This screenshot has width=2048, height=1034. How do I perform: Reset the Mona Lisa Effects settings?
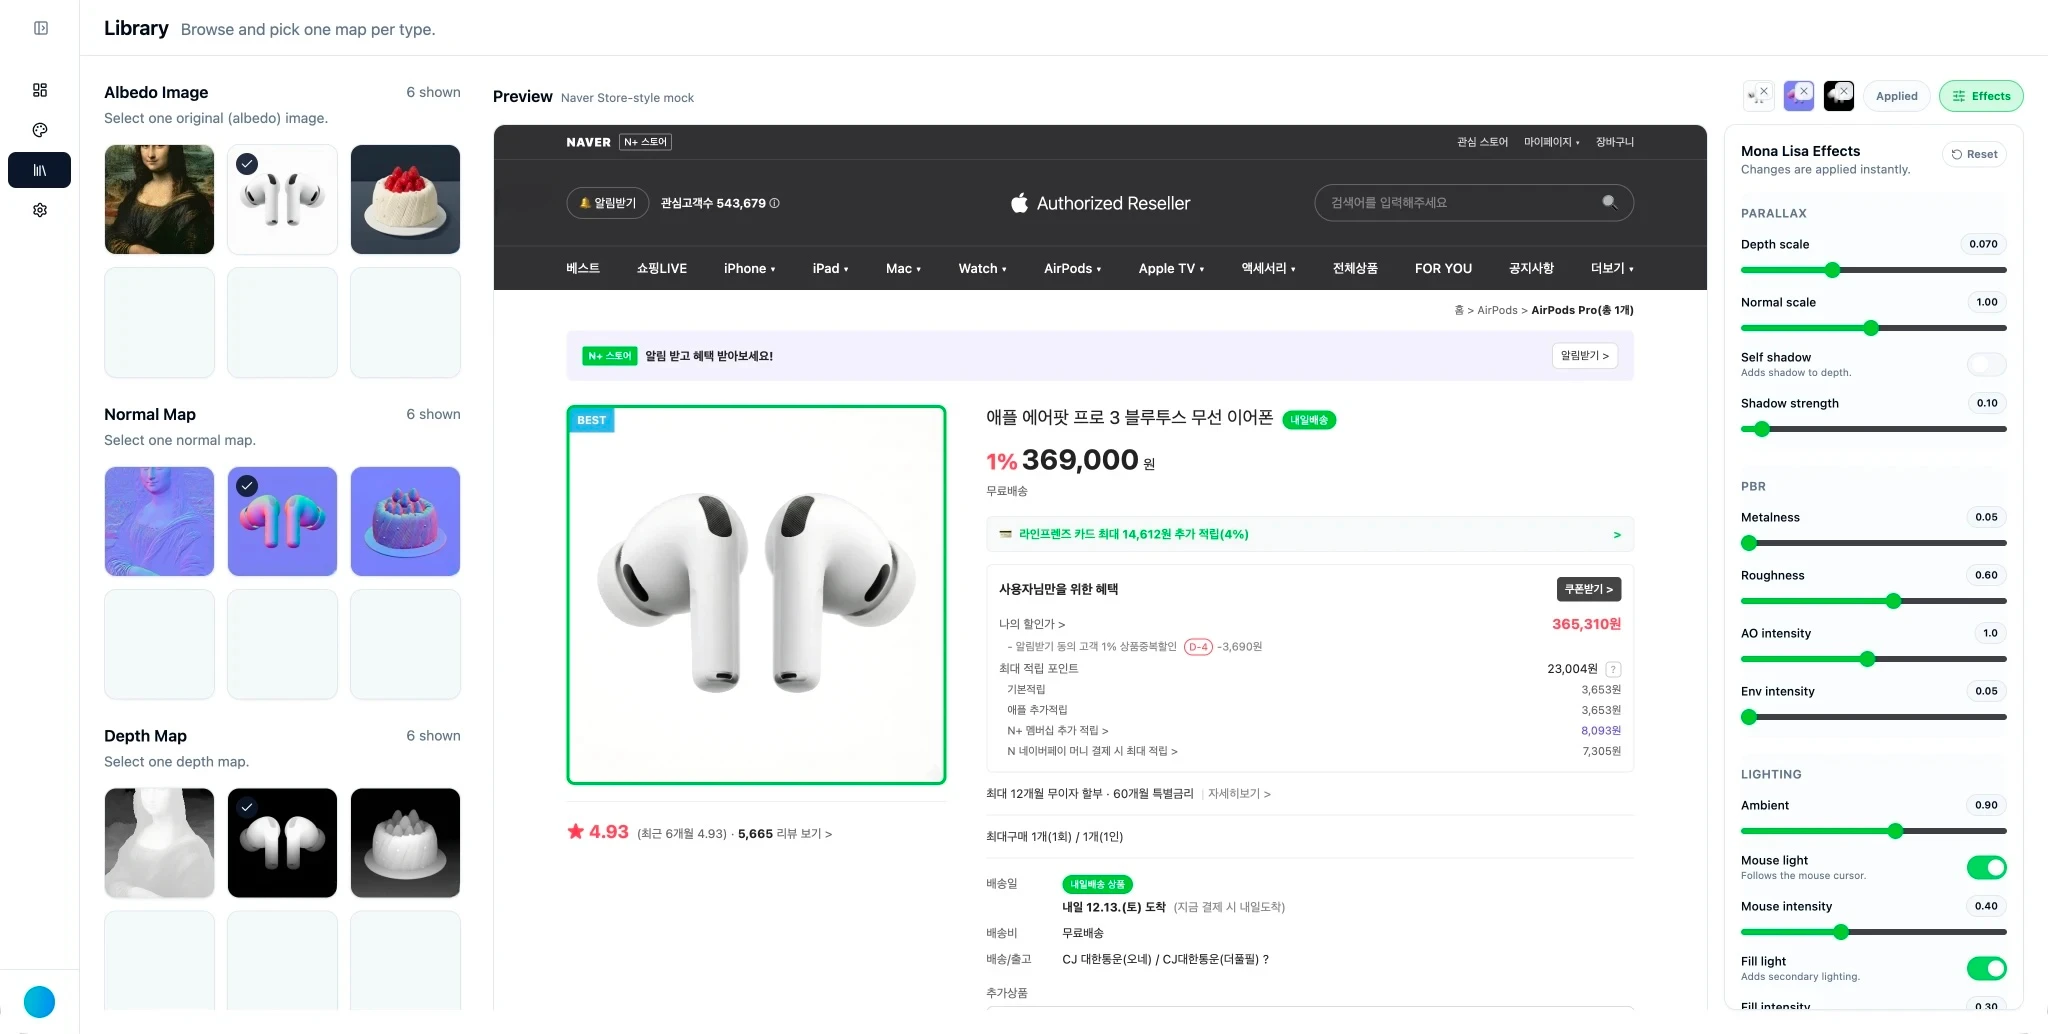(1974, 154)
